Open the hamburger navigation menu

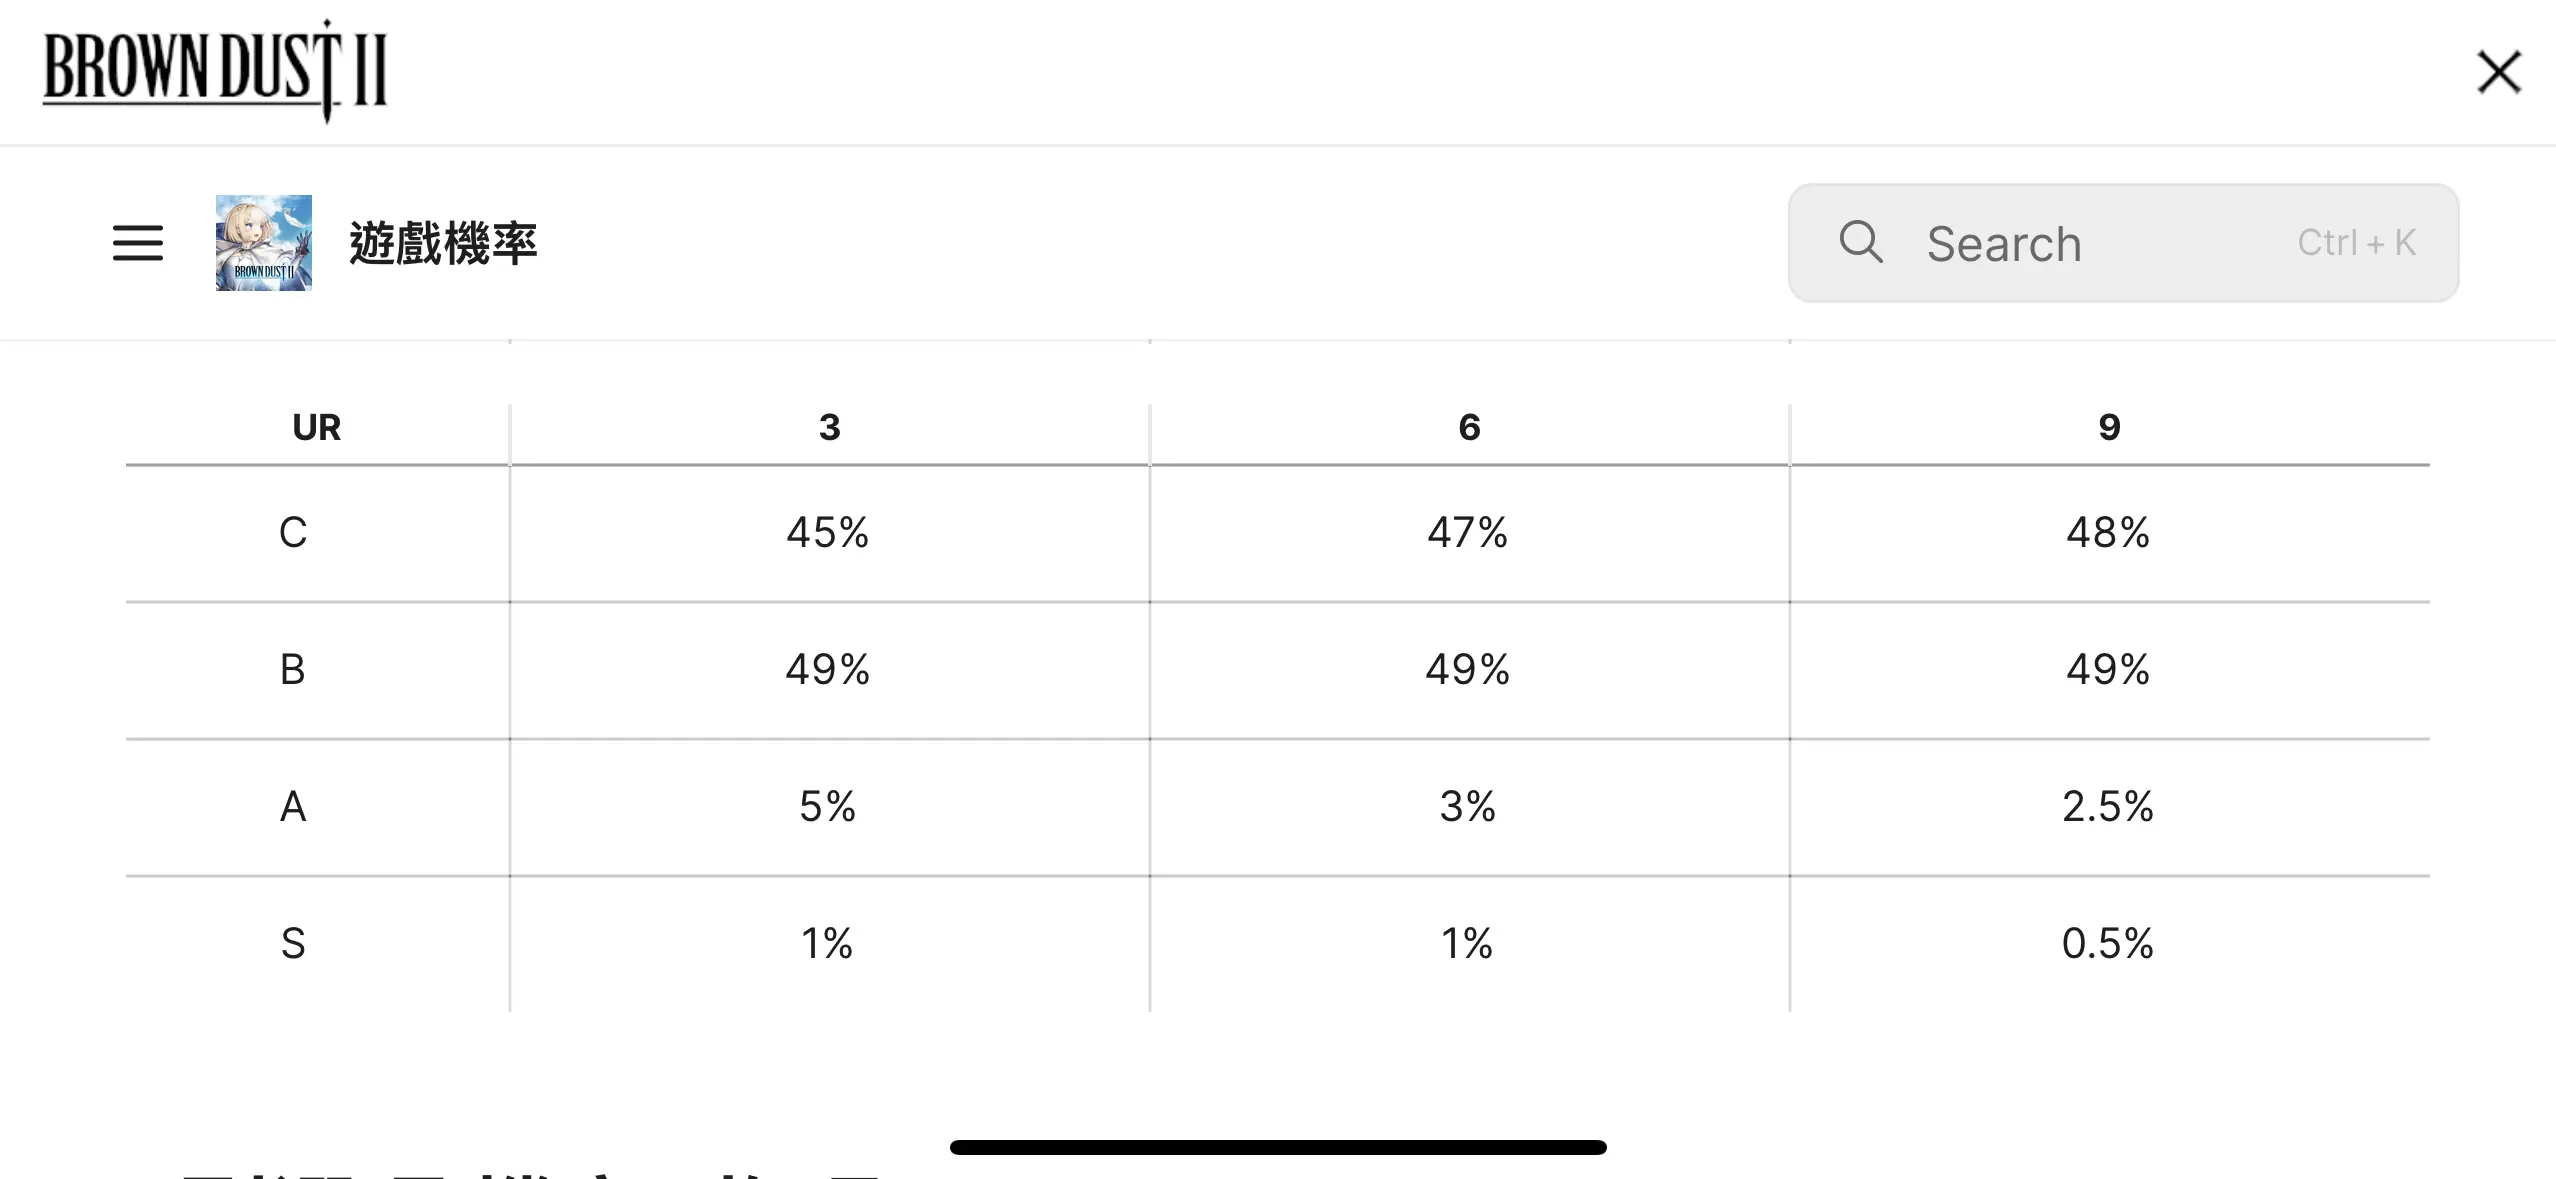pyautogui.click(x=138, y=243)
